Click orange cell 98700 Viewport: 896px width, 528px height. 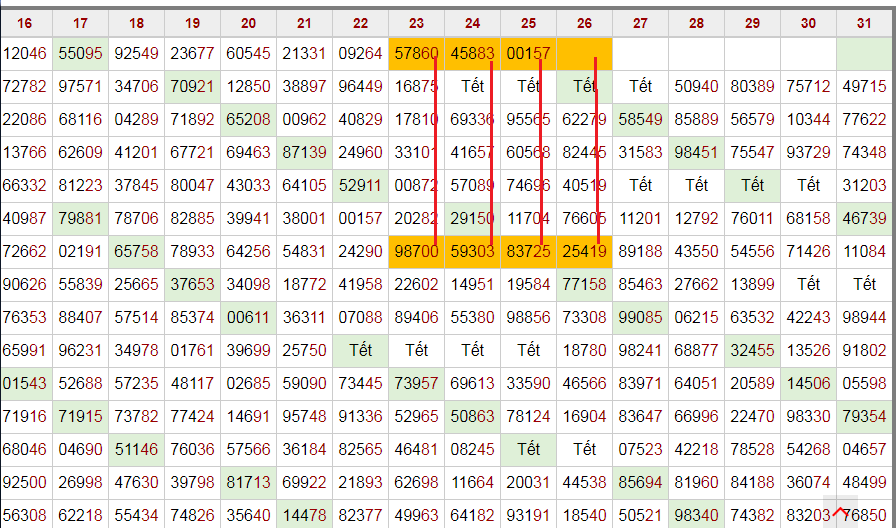coord(417,251)
